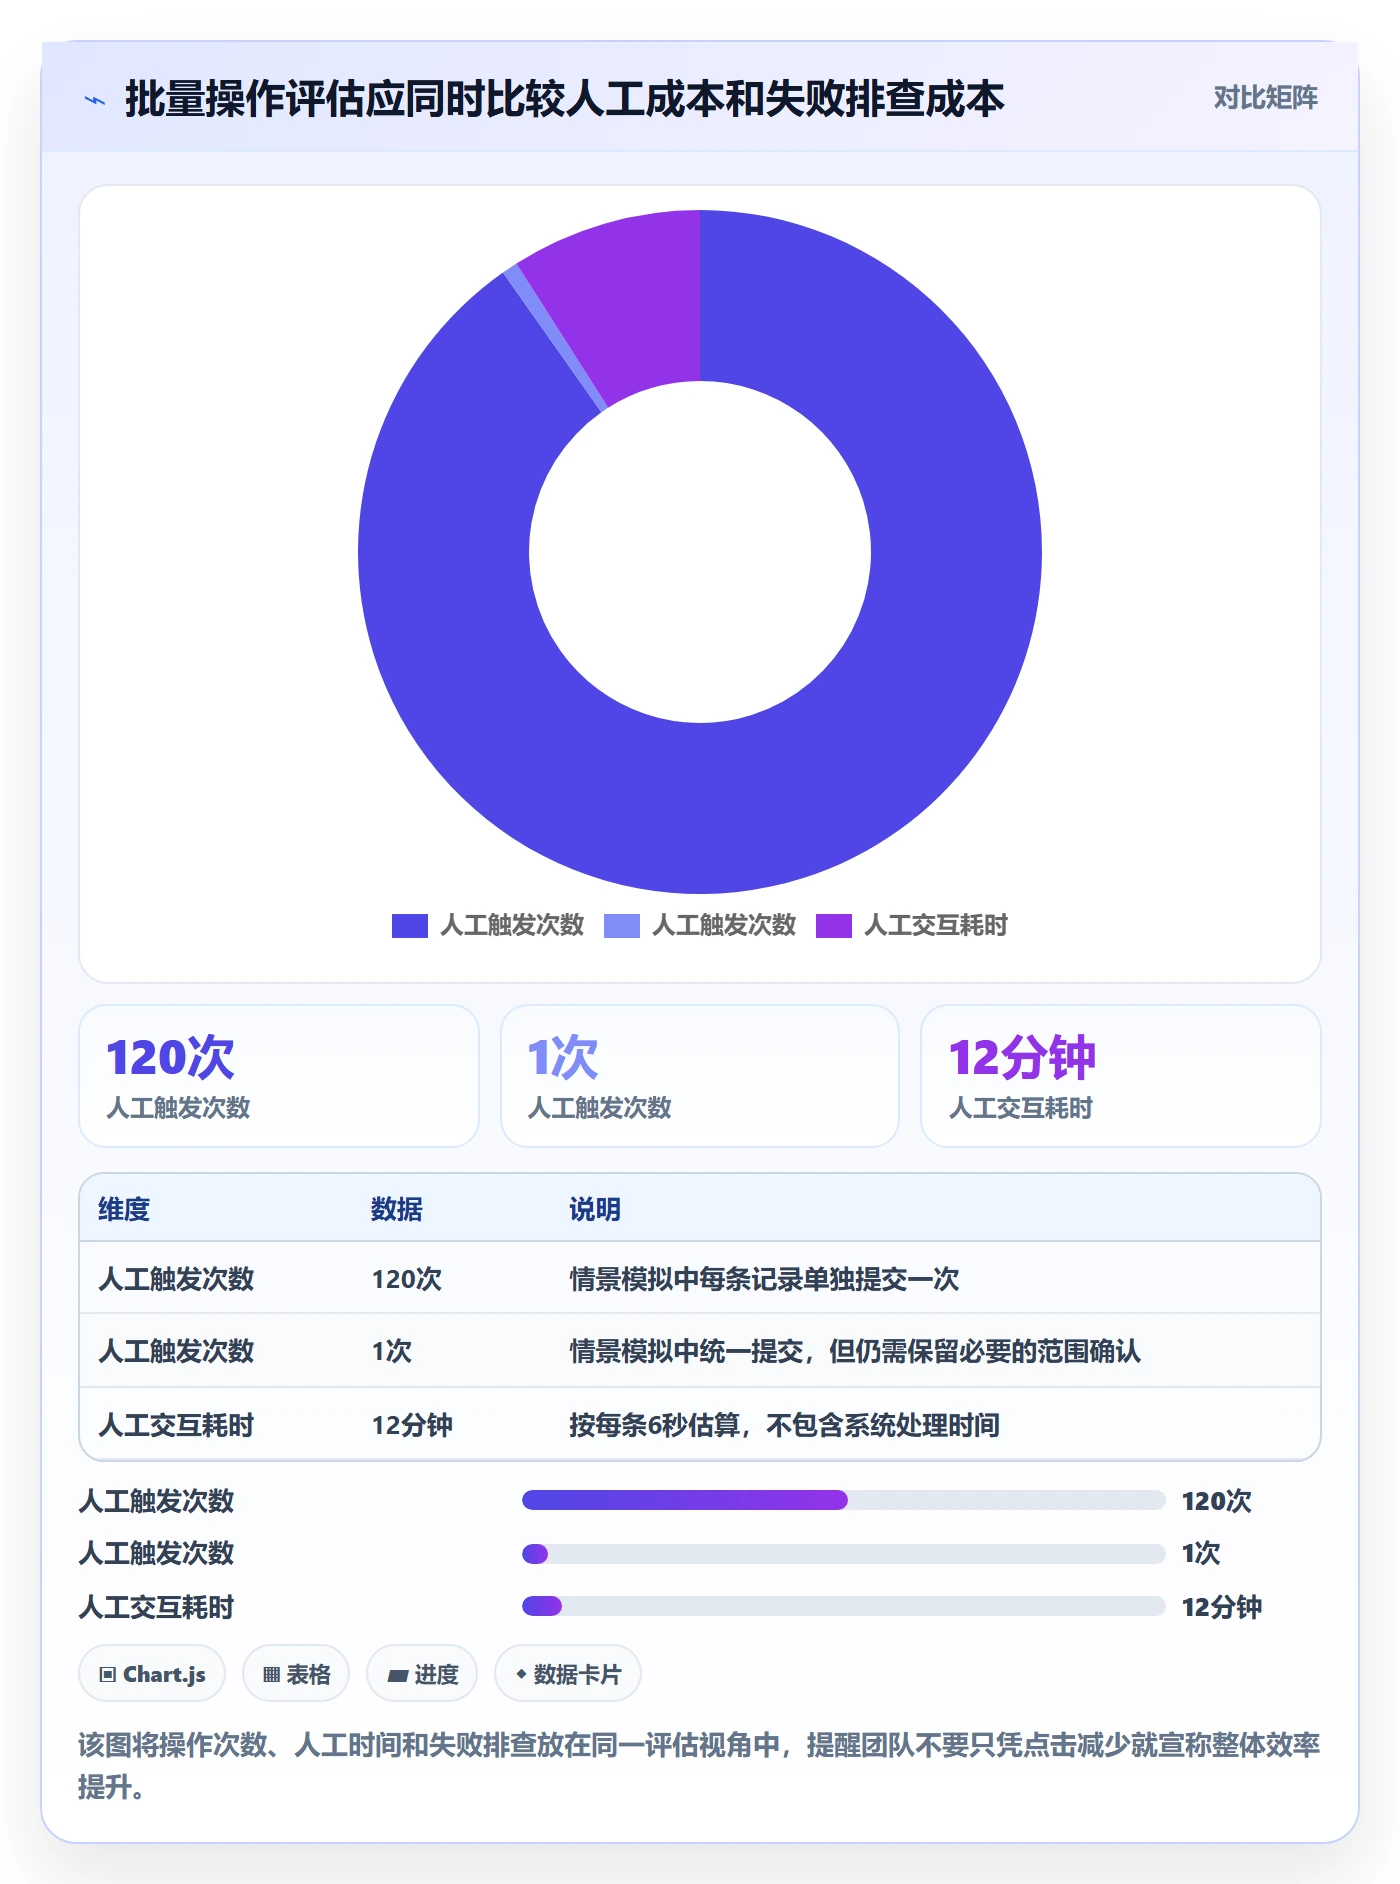
Task: Select the 数据卡片 chip label
Action: 577,1674
